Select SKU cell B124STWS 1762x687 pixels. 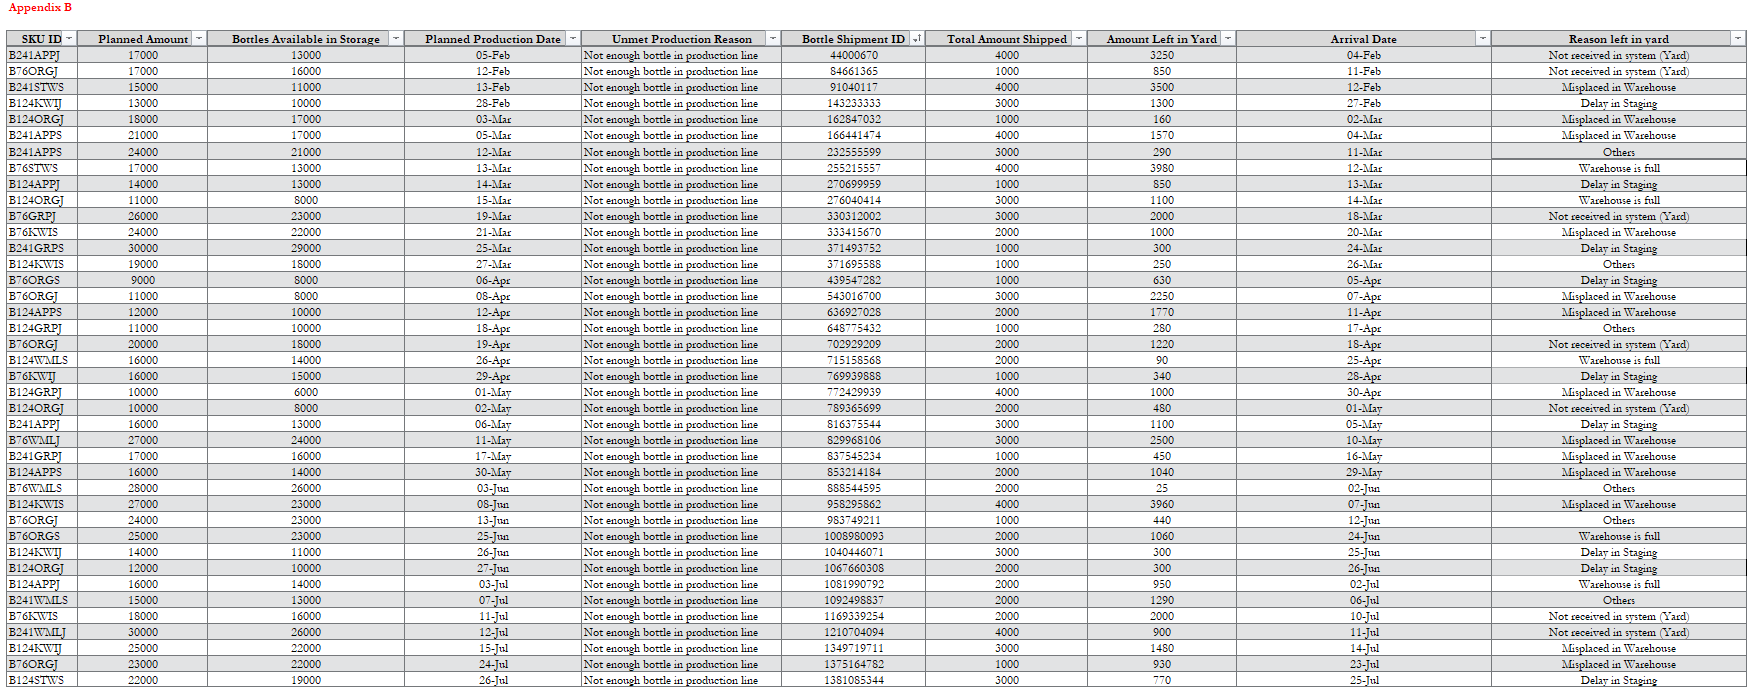point(42,680)
